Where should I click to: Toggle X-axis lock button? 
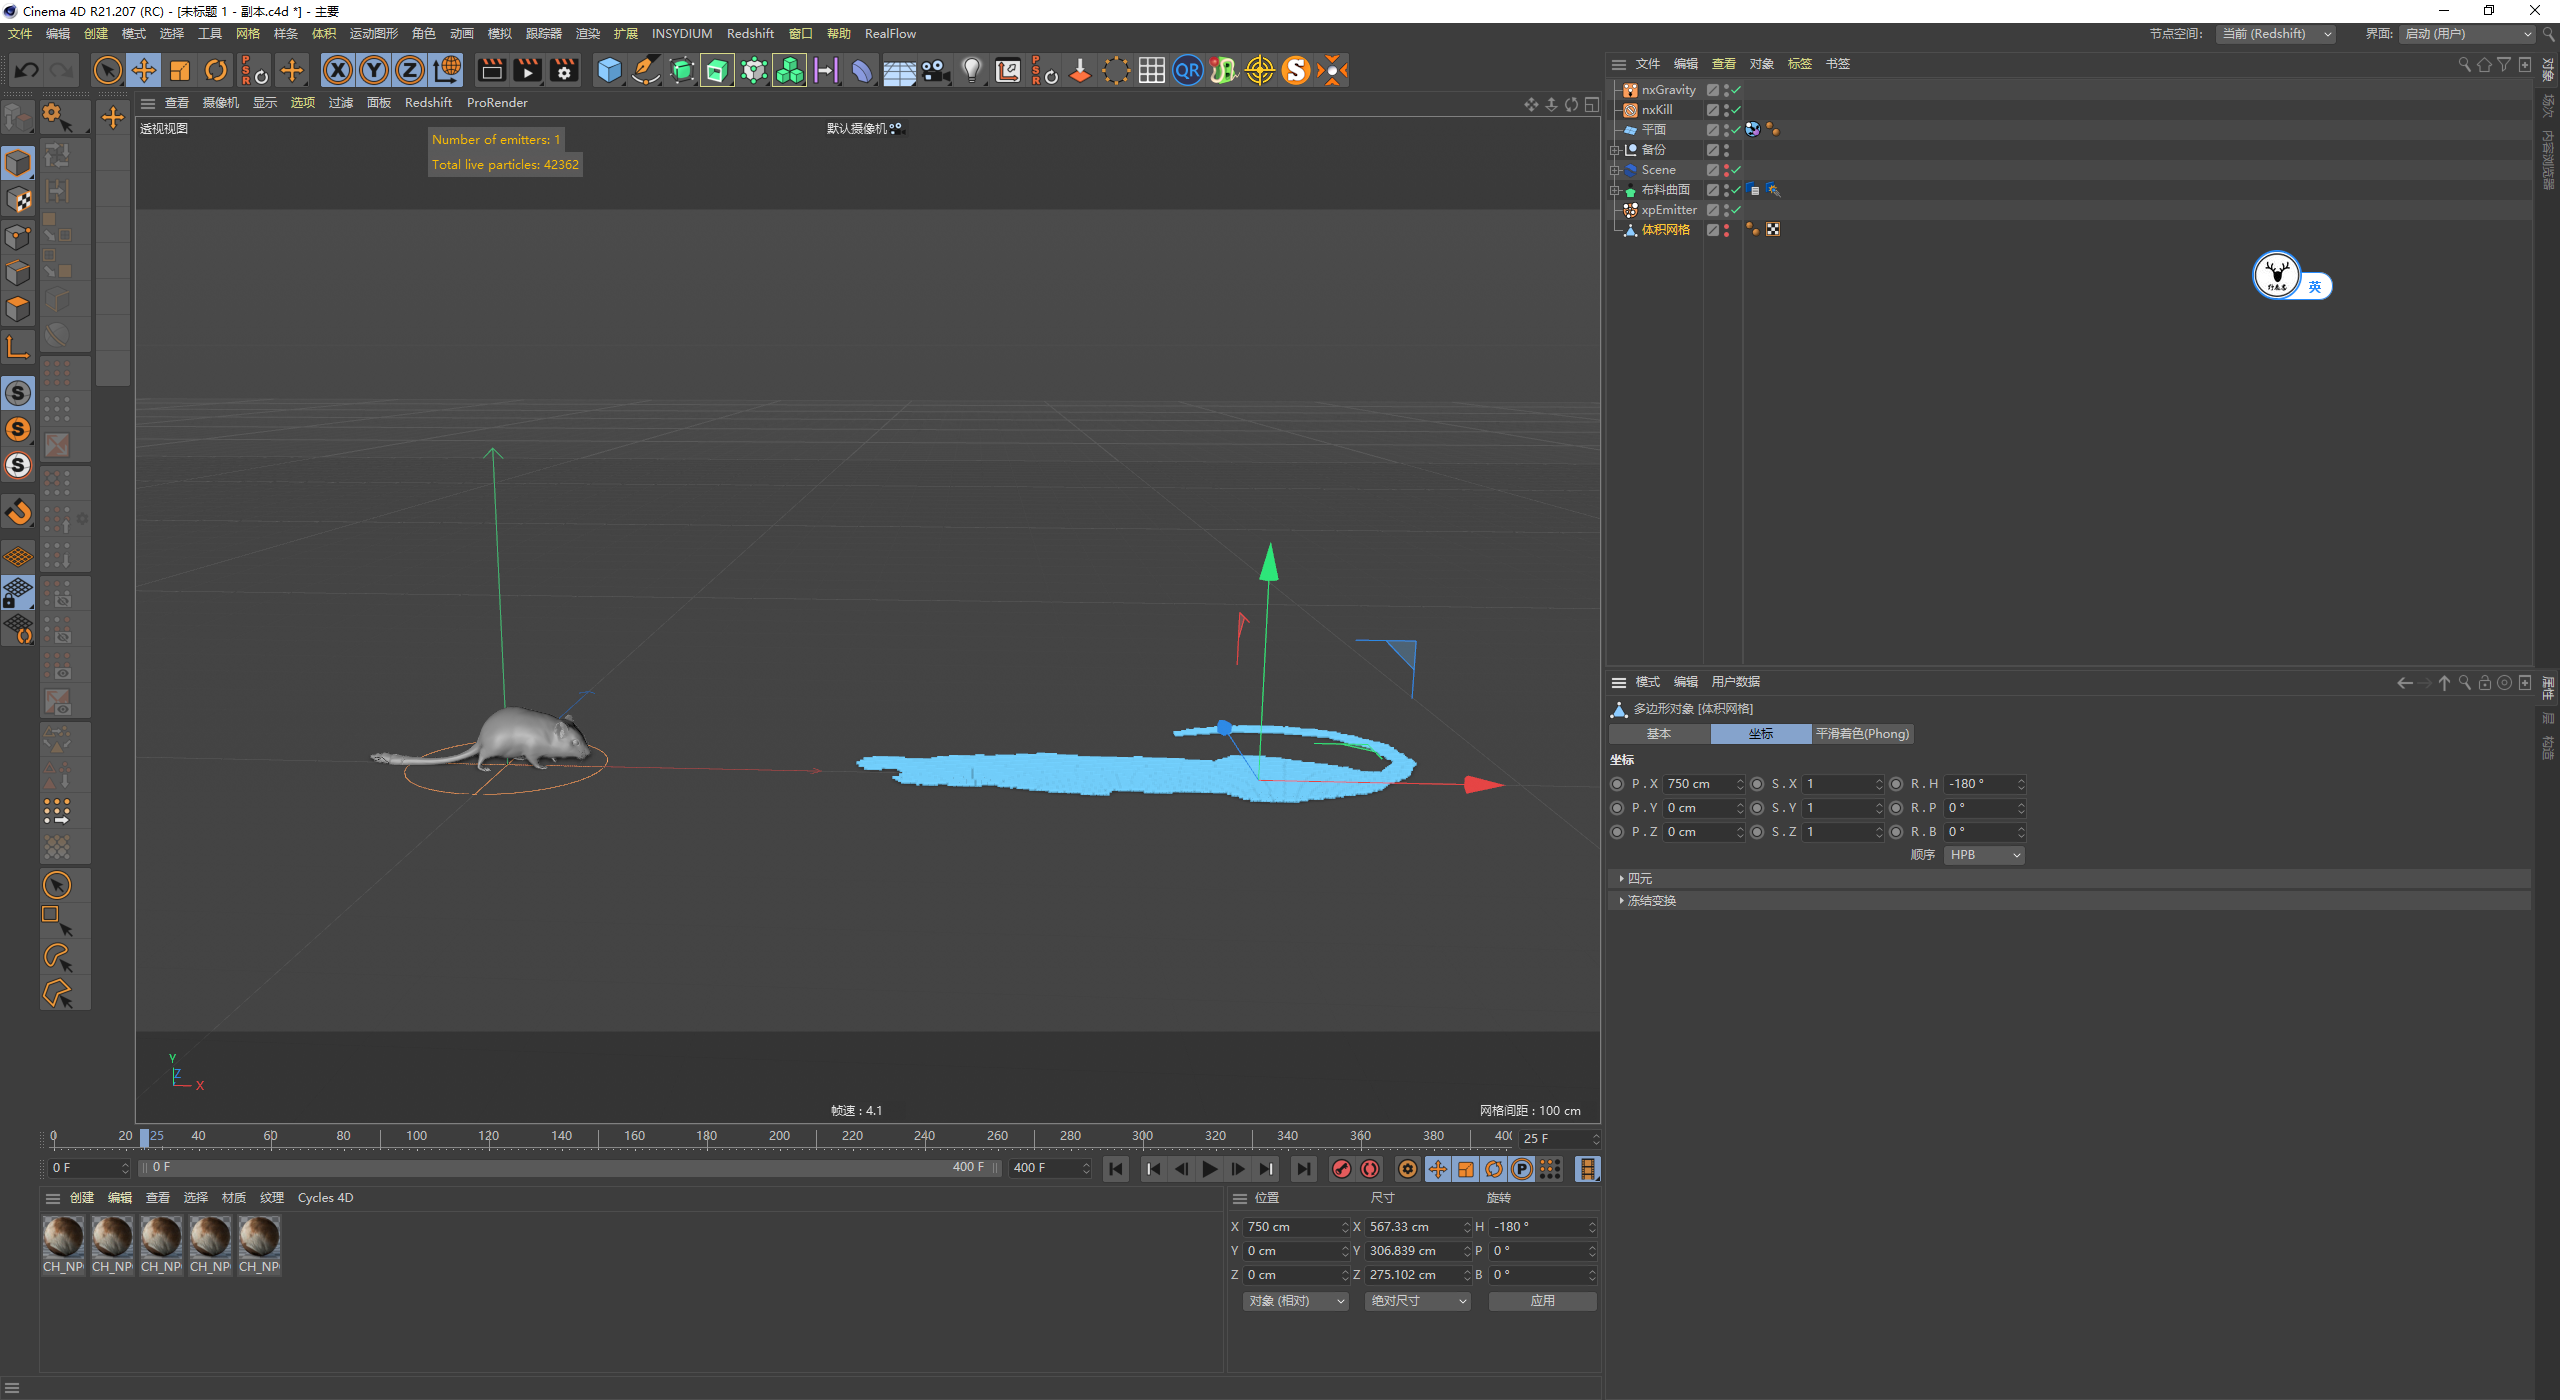click(x=338, y=70)
